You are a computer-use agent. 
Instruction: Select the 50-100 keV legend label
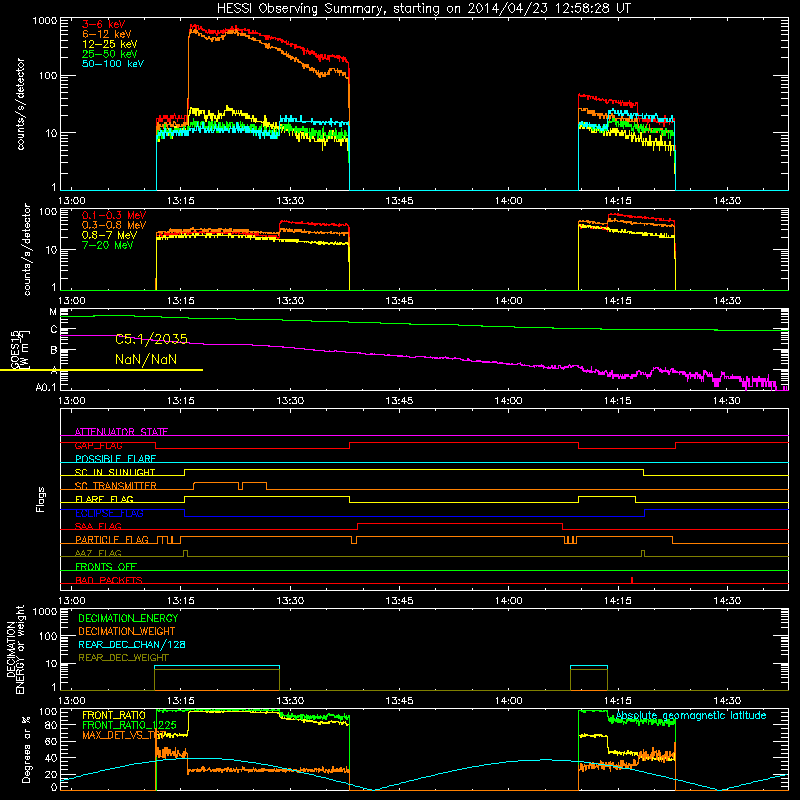(112, 64)
